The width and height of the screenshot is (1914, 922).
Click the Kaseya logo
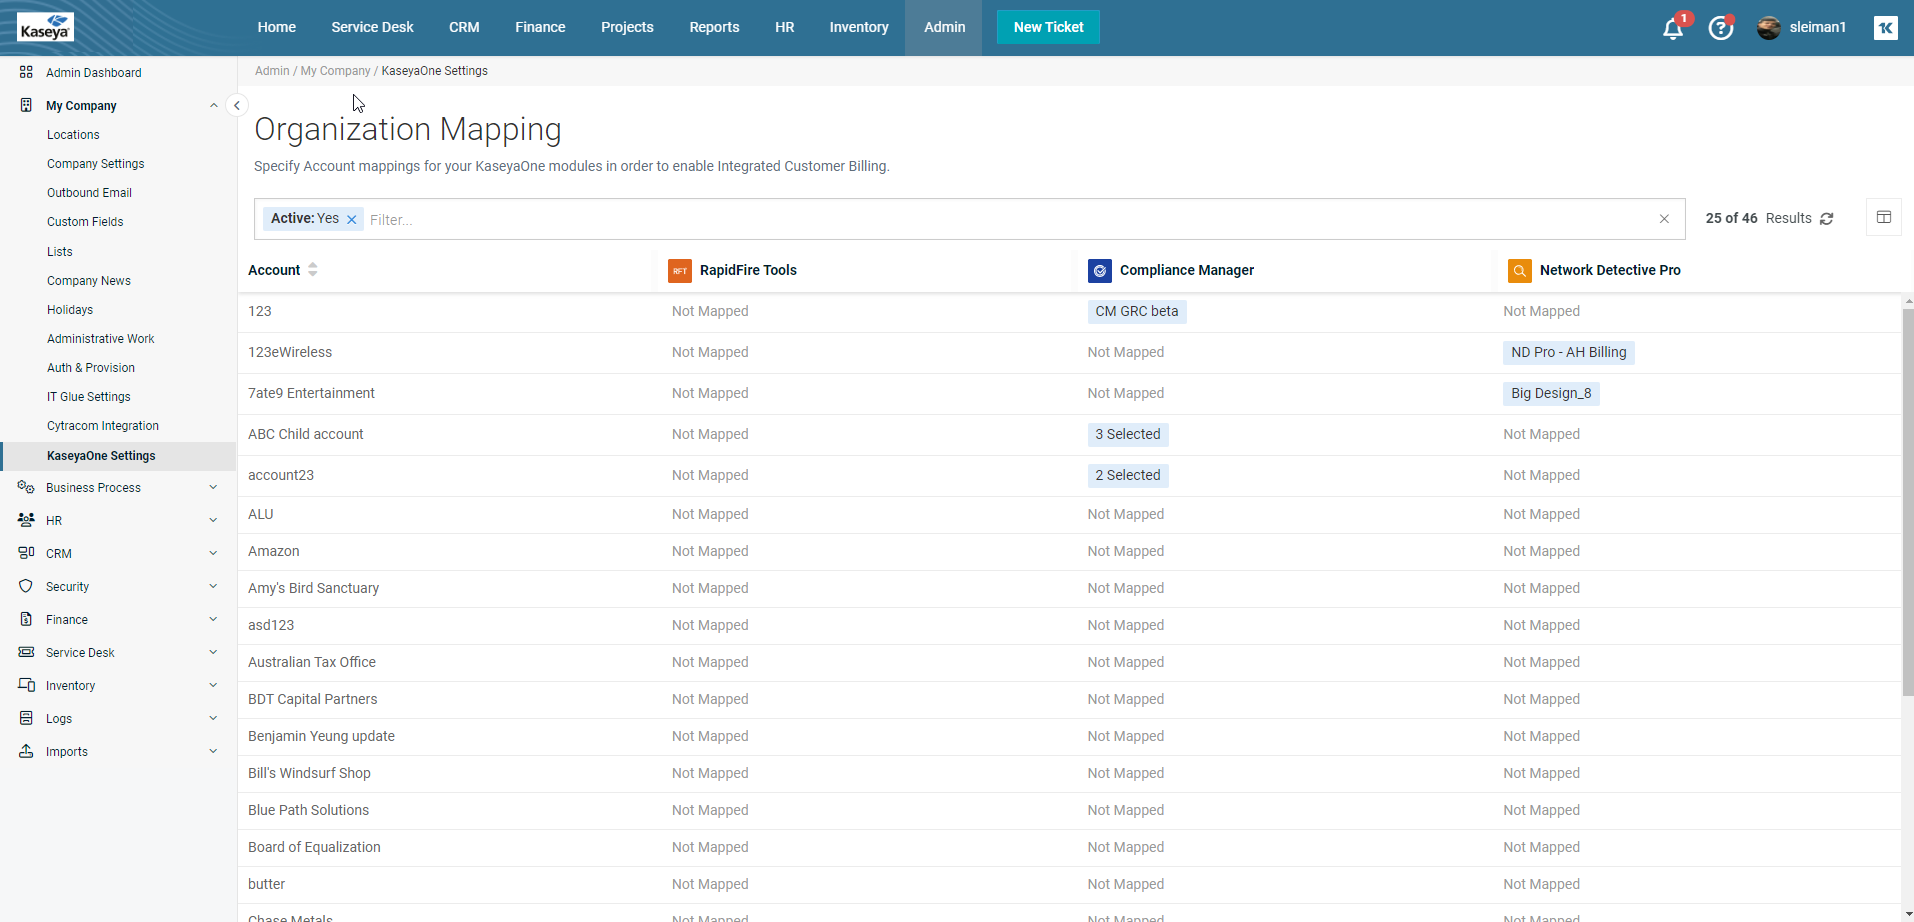[x=45, y=26]
